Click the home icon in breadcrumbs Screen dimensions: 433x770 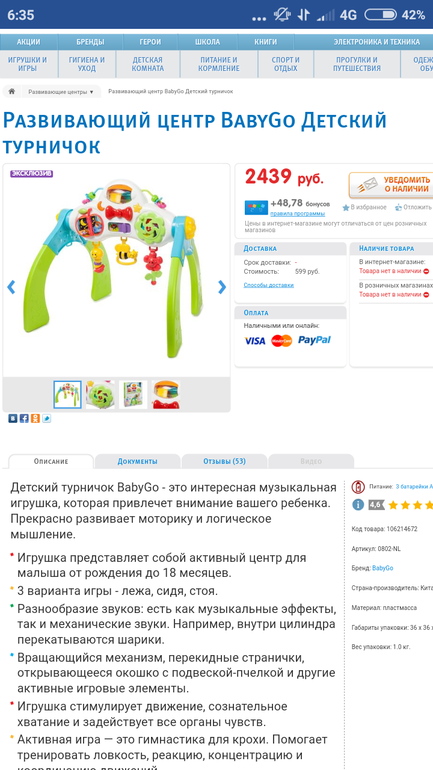(x=11, y=92)
